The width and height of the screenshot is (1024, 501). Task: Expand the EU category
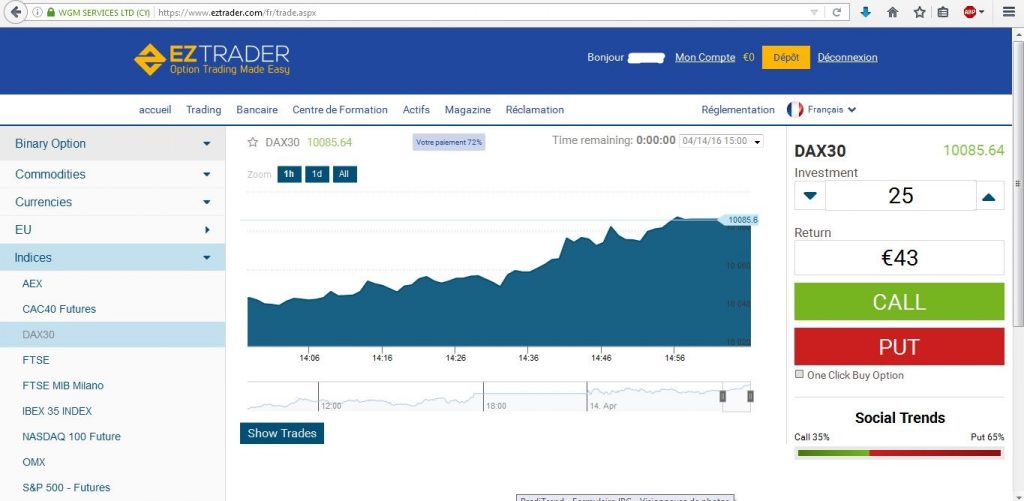112,230
